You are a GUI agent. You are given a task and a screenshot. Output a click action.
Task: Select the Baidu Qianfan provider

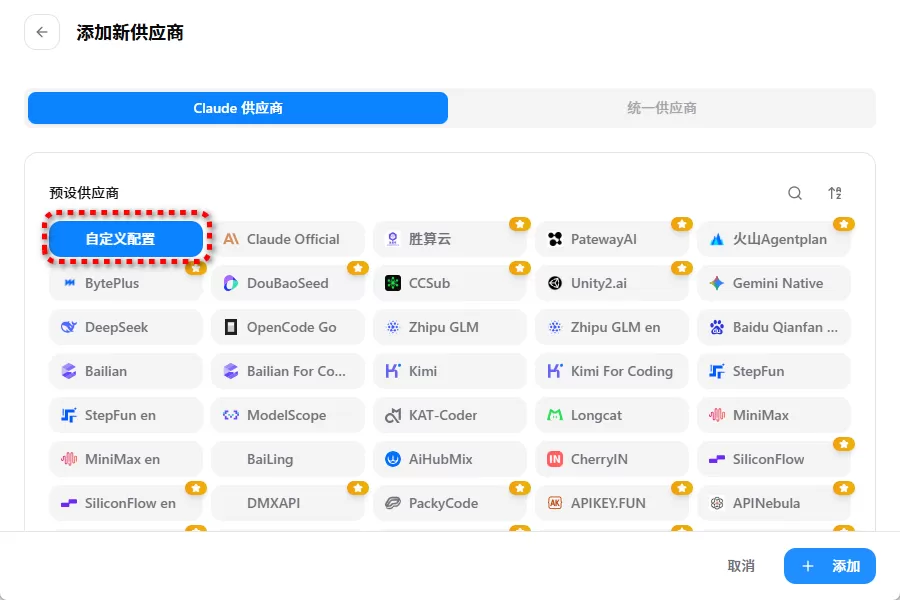(774, 327)
